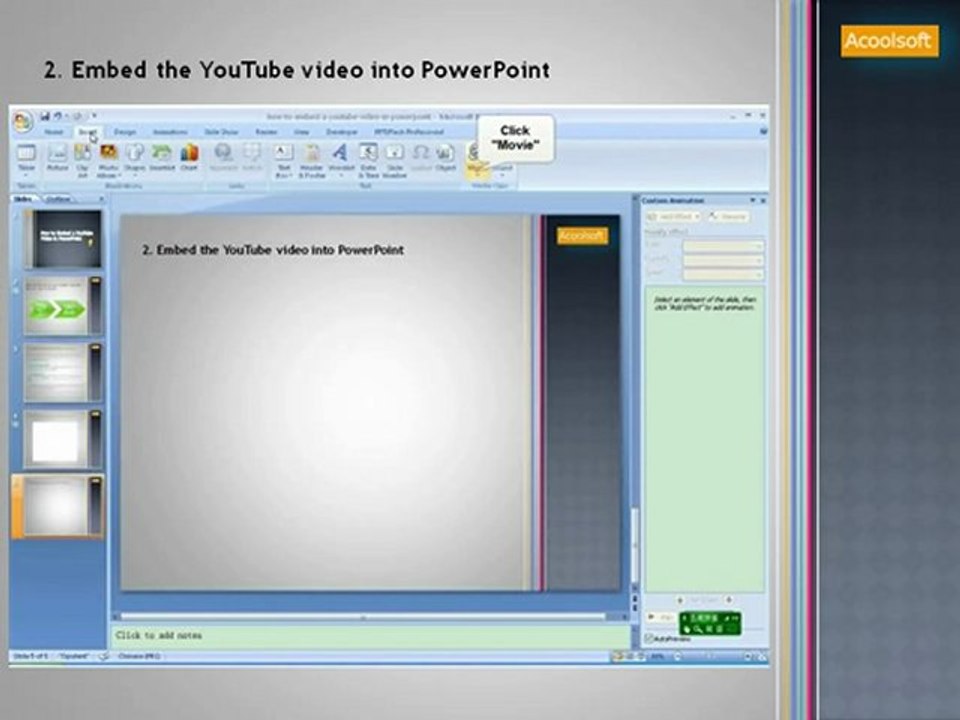960x720 pixels.
Task: Open the Custom Animation pane options arrow
Action: [752, 200]
